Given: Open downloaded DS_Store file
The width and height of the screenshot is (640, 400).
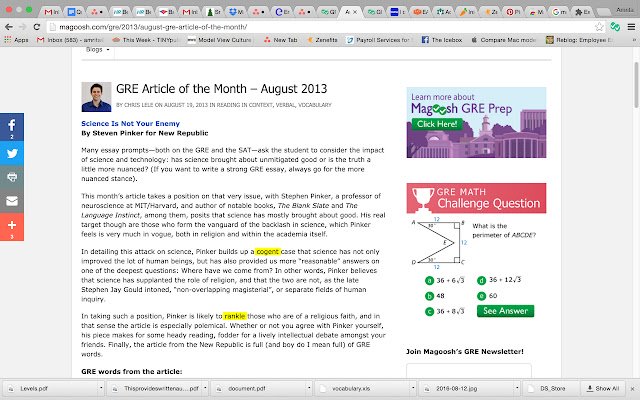Looking at the screenshot, I should tap(550, 389).
